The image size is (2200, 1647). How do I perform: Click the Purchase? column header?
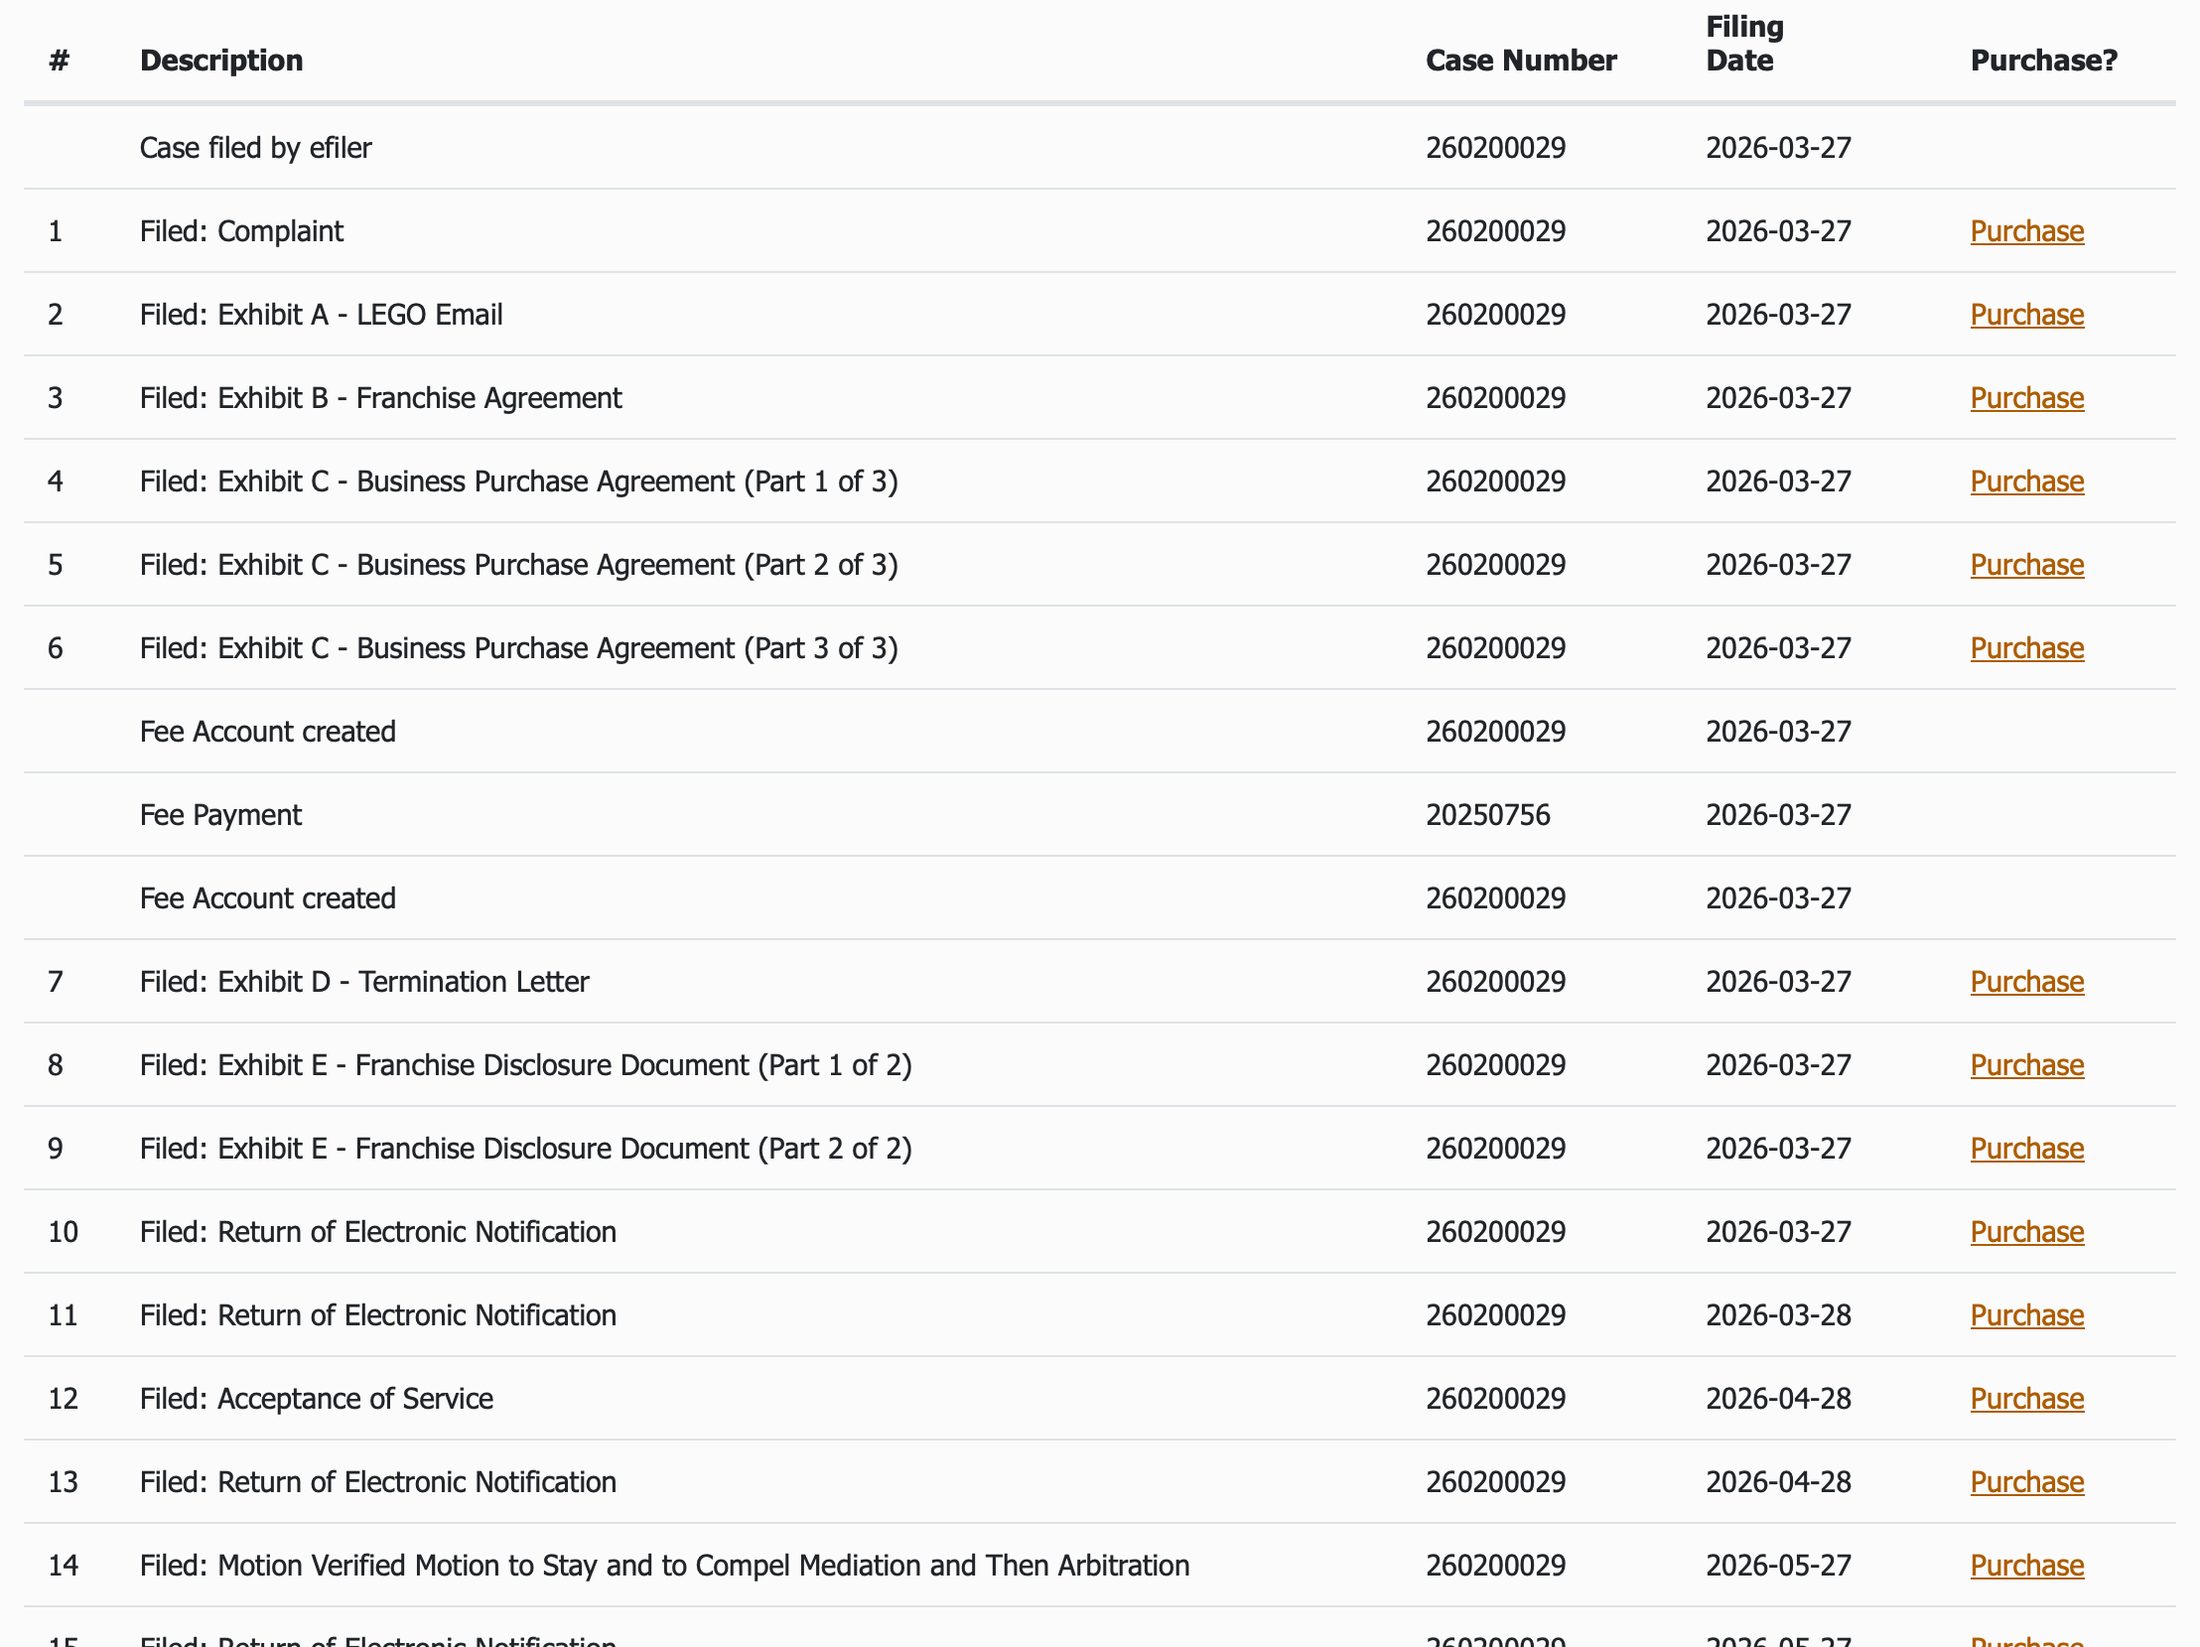coord(2044,60)
